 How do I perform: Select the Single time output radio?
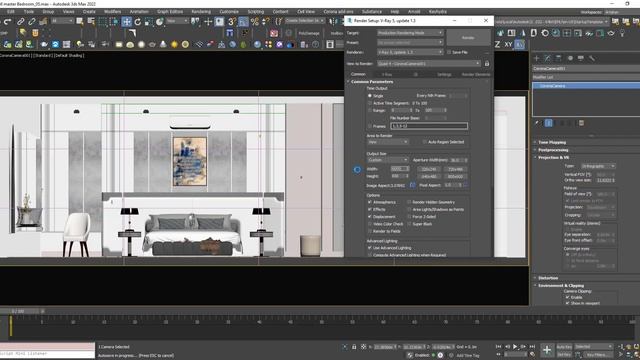(370, 96)
